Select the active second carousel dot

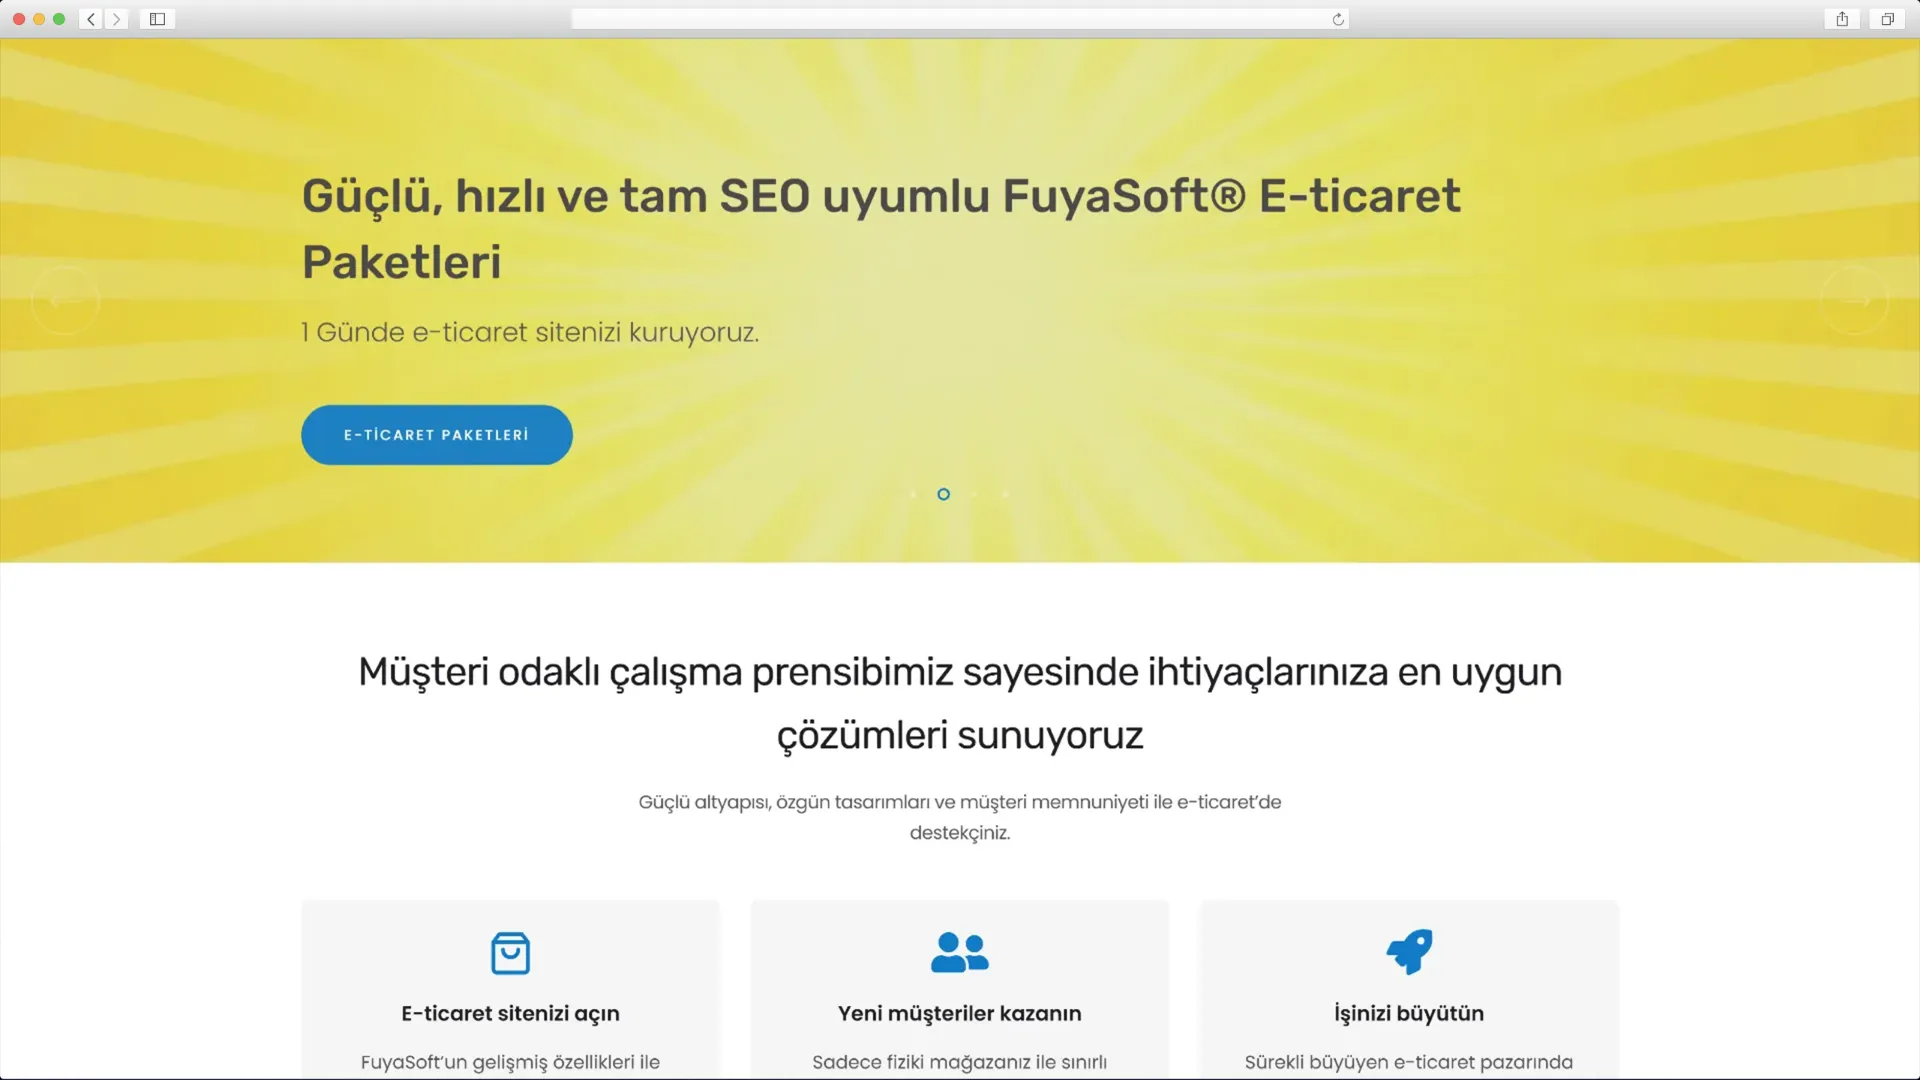click(x=943, y=494)
